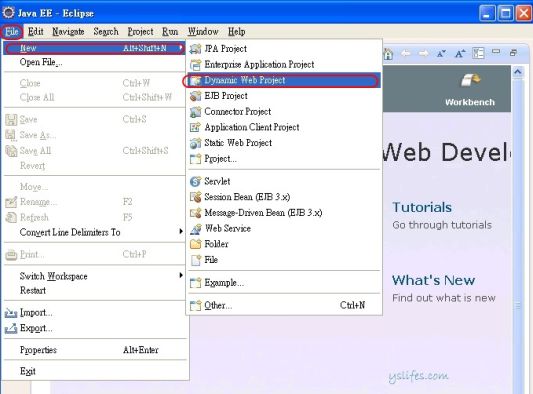Viewport: 533px width, 394px height.
Task: Maximize the Eclipse window
Action: [505, 14]
